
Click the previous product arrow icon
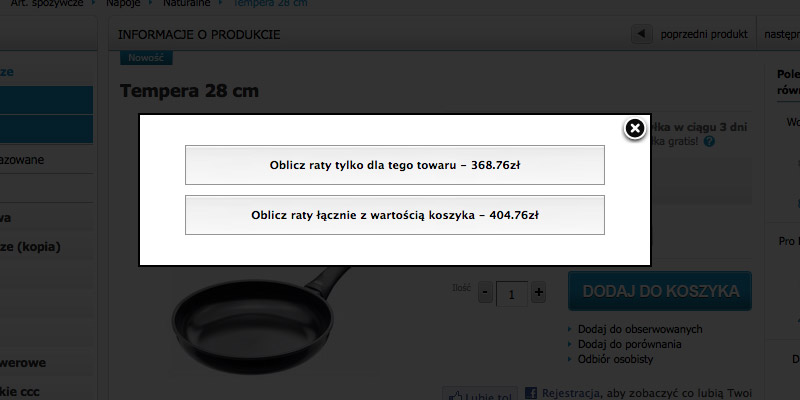click(x=642, y=34)
